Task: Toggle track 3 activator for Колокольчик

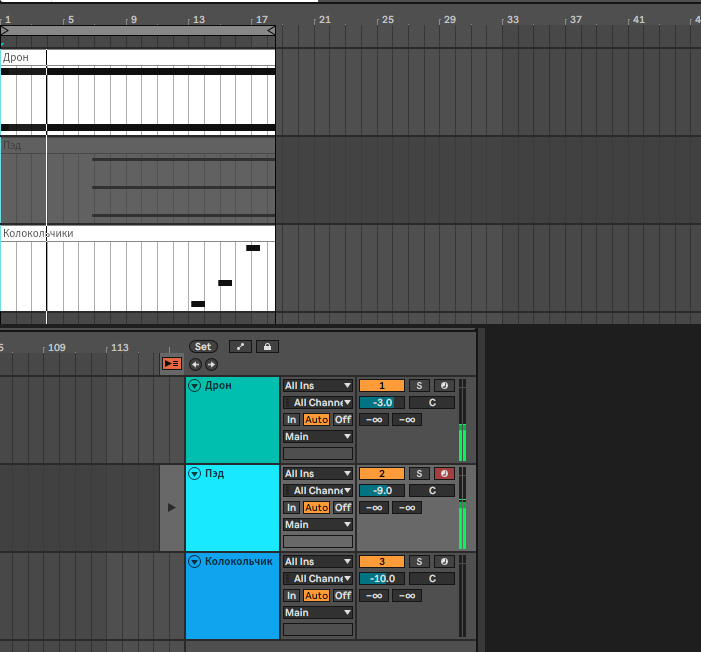Action: coord(382,562)
